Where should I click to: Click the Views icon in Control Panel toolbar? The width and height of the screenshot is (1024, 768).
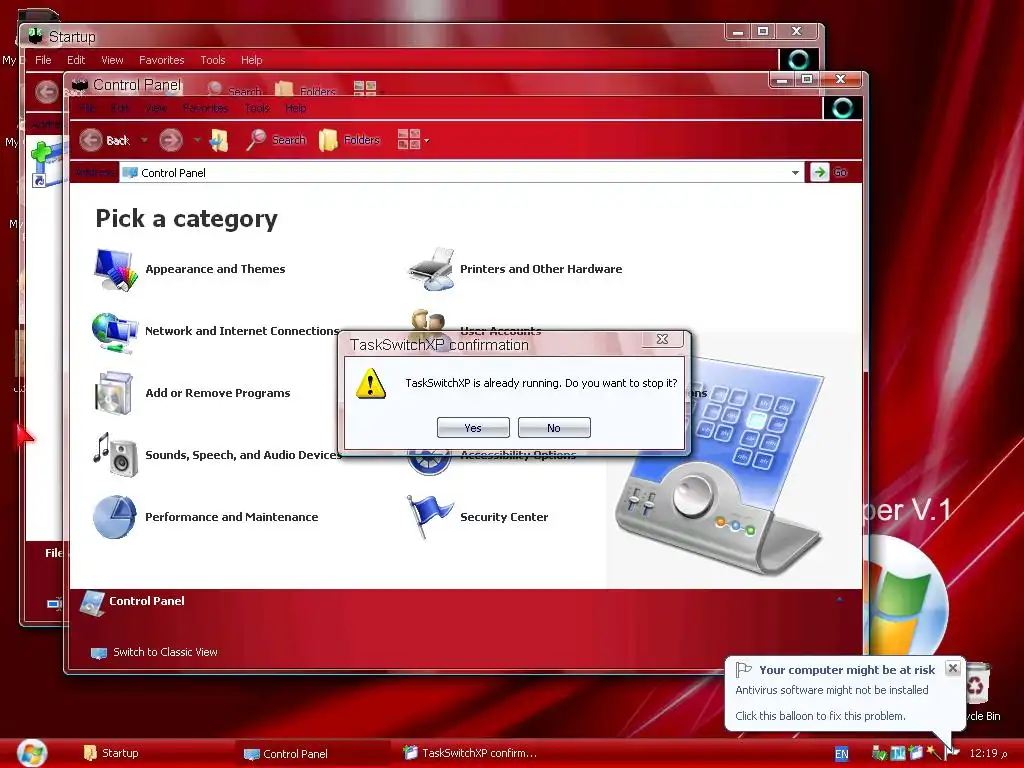pos(409,139)
